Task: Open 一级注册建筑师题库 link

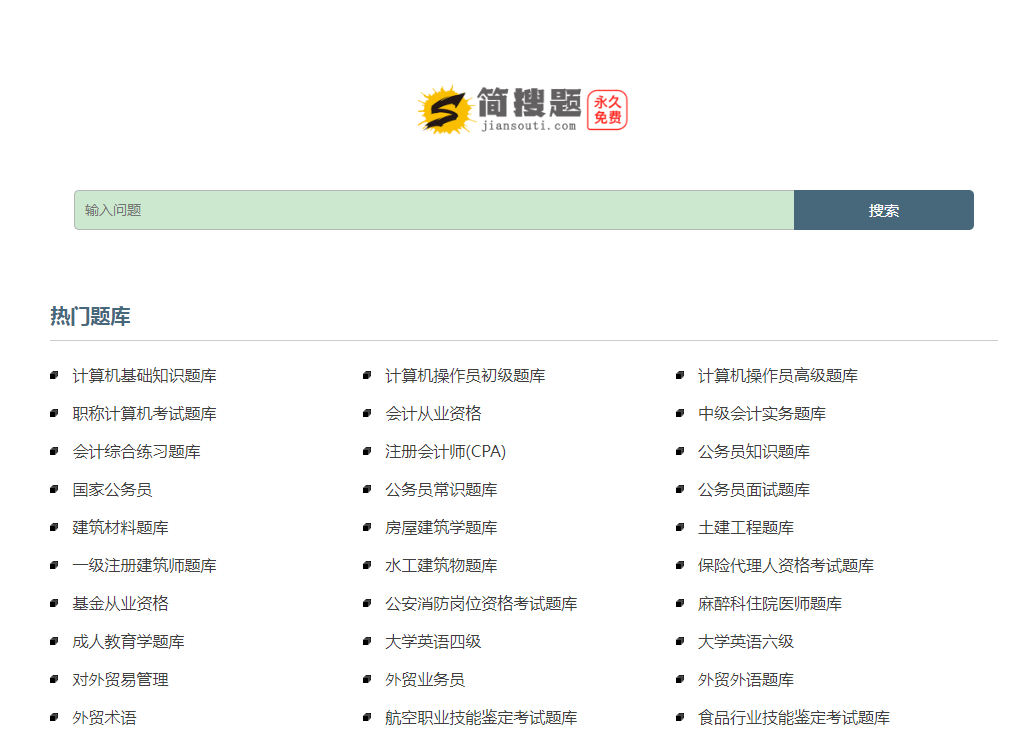Action: coord(144,566)
